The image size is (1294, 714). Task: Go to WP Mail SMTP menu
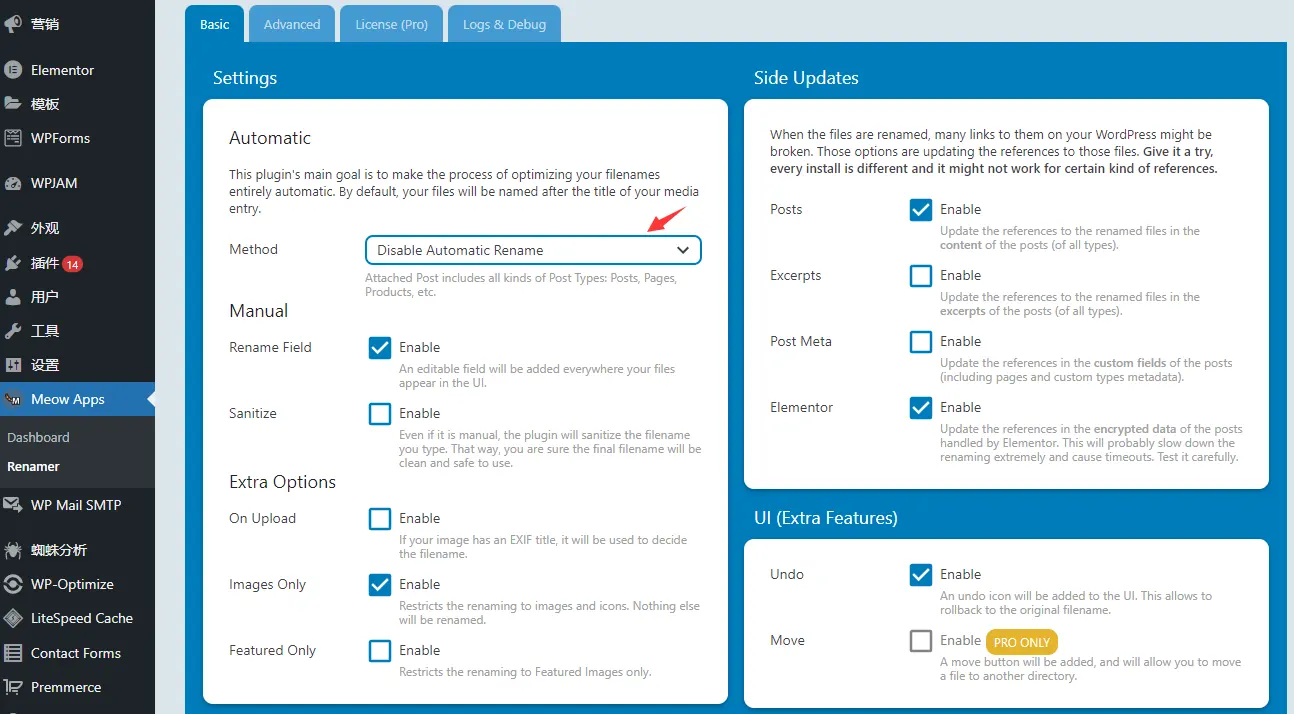[77, 505]
